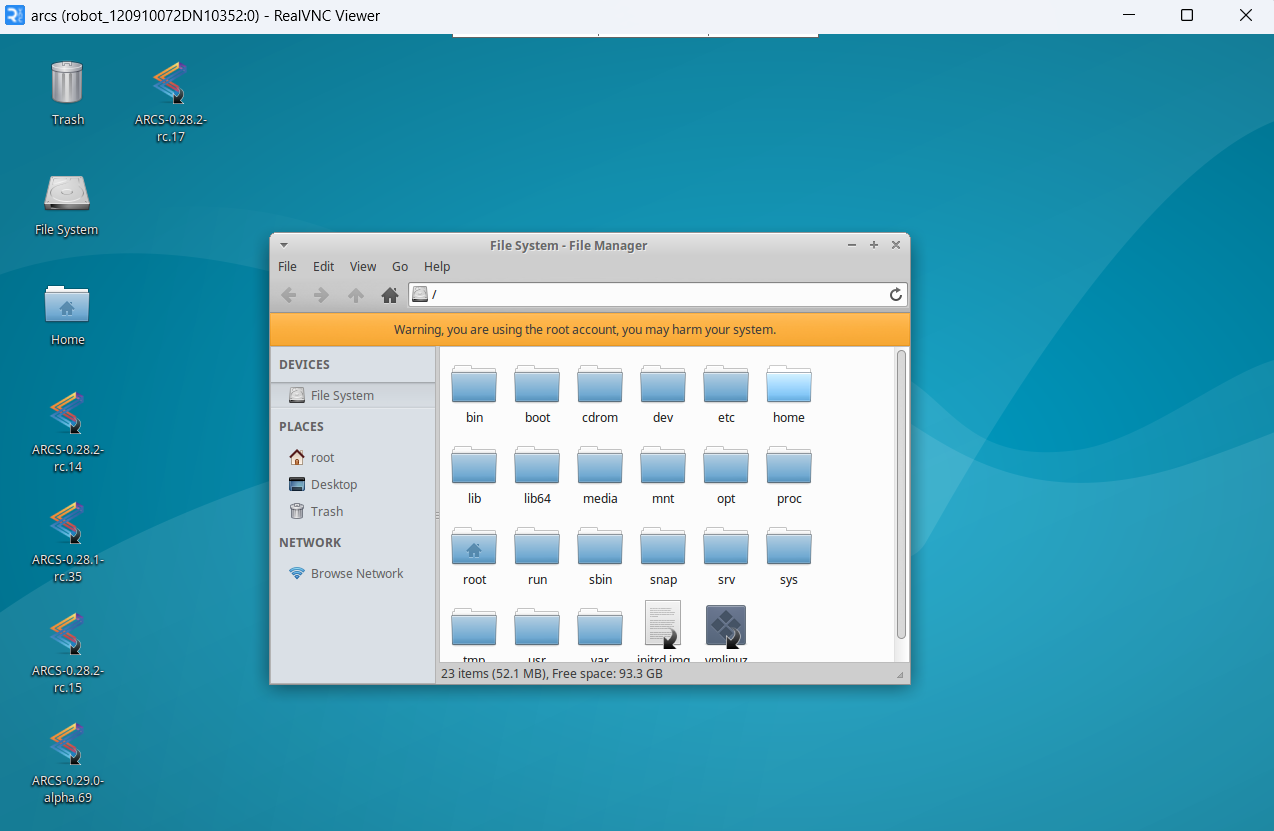Click the status bar items count text
Image resolution: width=1274 pixels, height=831 pixels.
point(552,673)
